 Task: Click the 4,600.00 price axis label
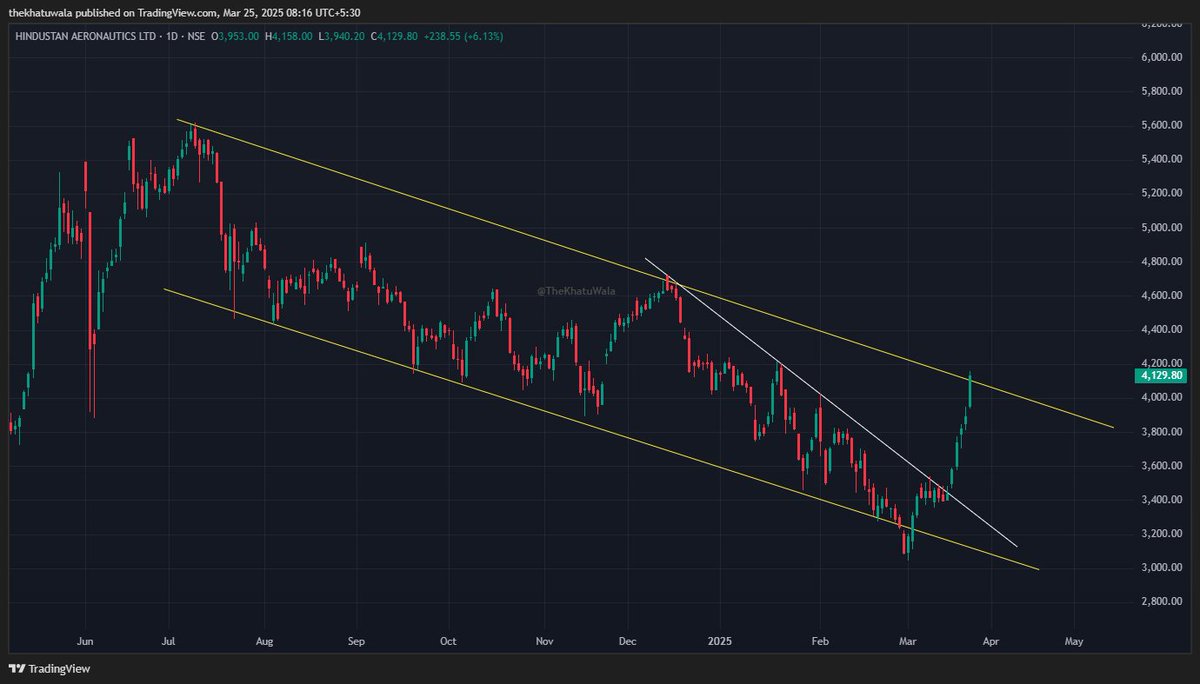1163,295
